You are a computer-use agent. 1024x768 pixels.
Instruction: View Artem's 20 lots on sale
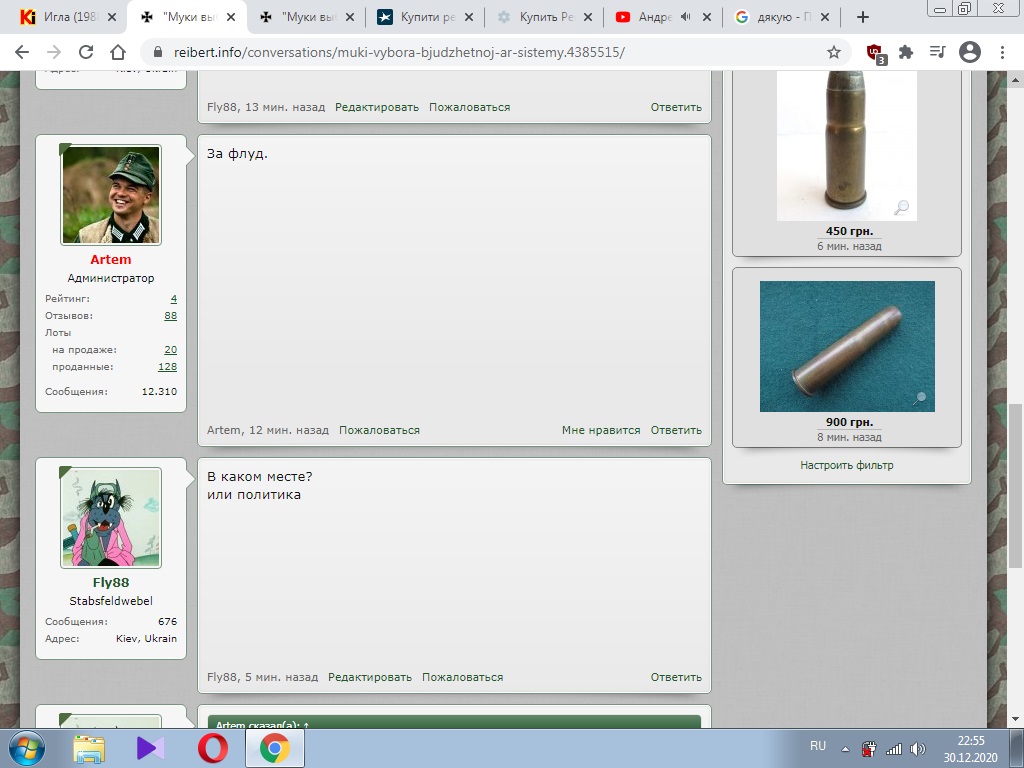[x=170, y=349]
